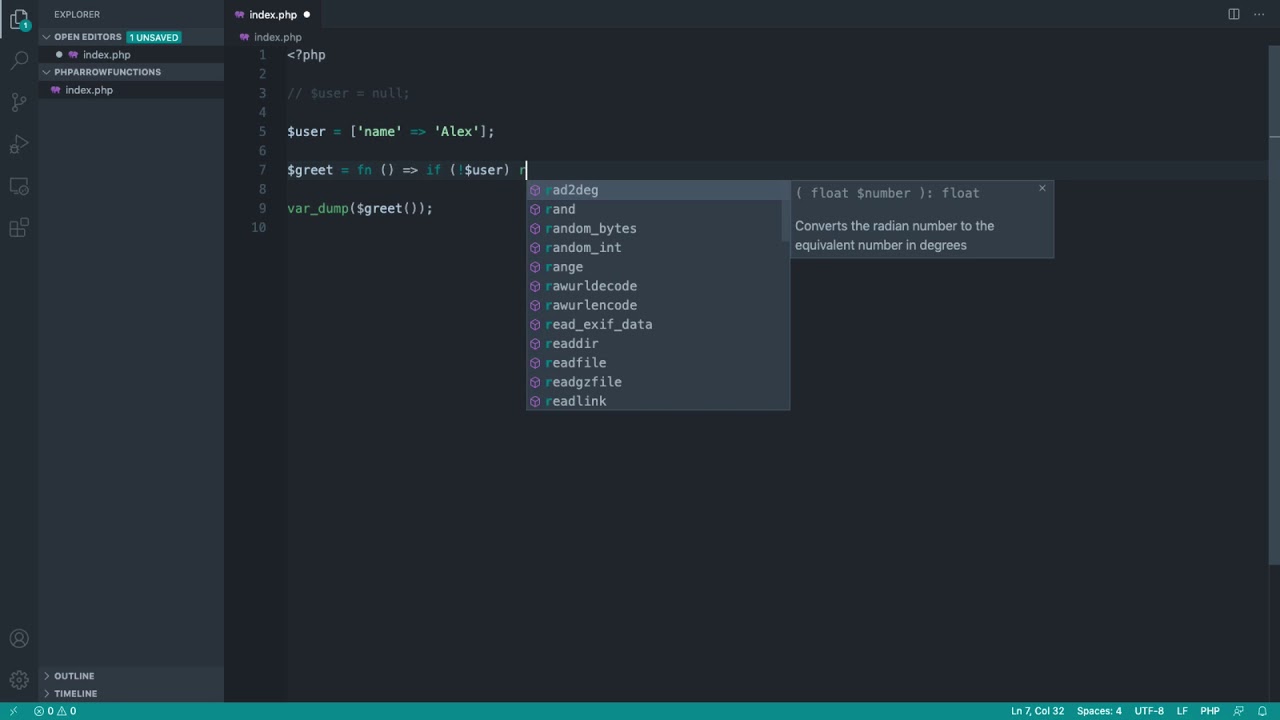Click the Split Editor icon
Screen dimensions: 1280x720
[x=1234, y=14]
